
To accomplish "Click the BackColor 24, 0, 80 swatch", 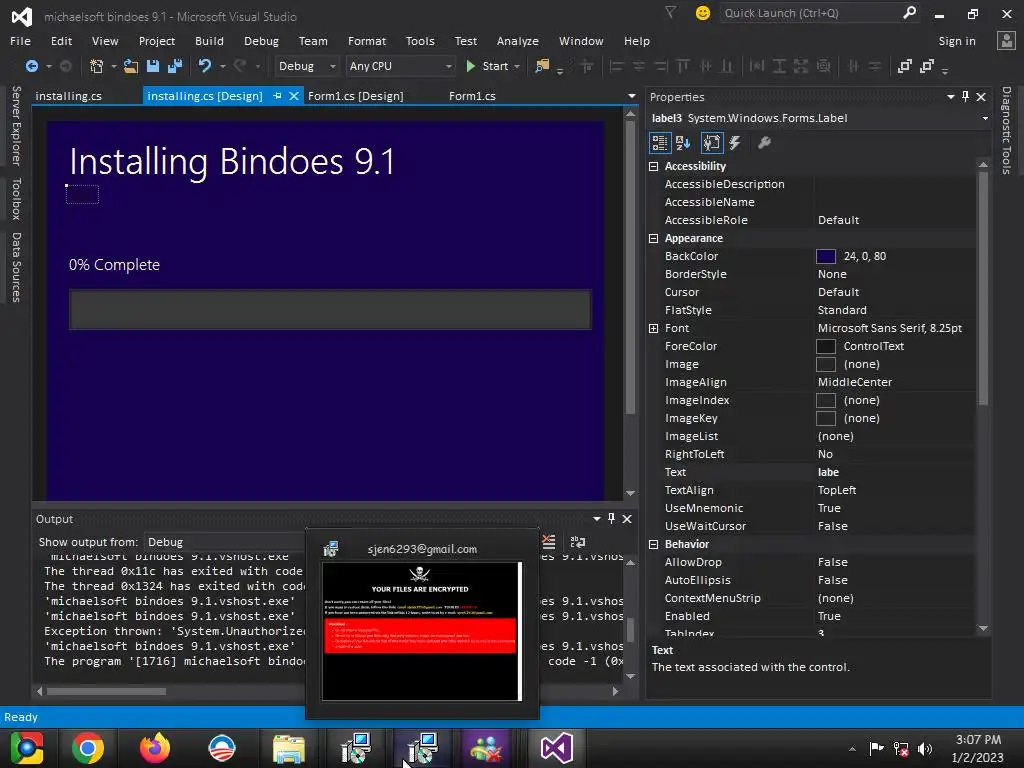I will coord(825,257).
